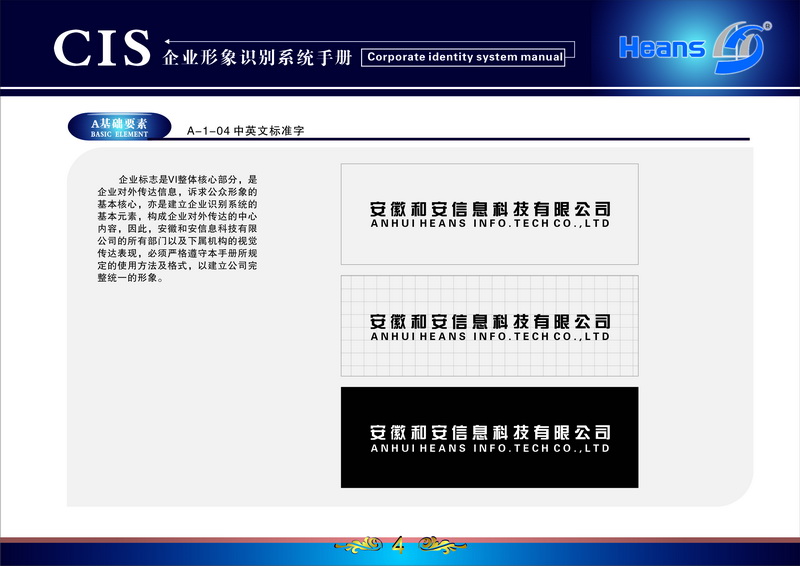
Task: Click the grid-background company name sample
Action: coord(490,326)
